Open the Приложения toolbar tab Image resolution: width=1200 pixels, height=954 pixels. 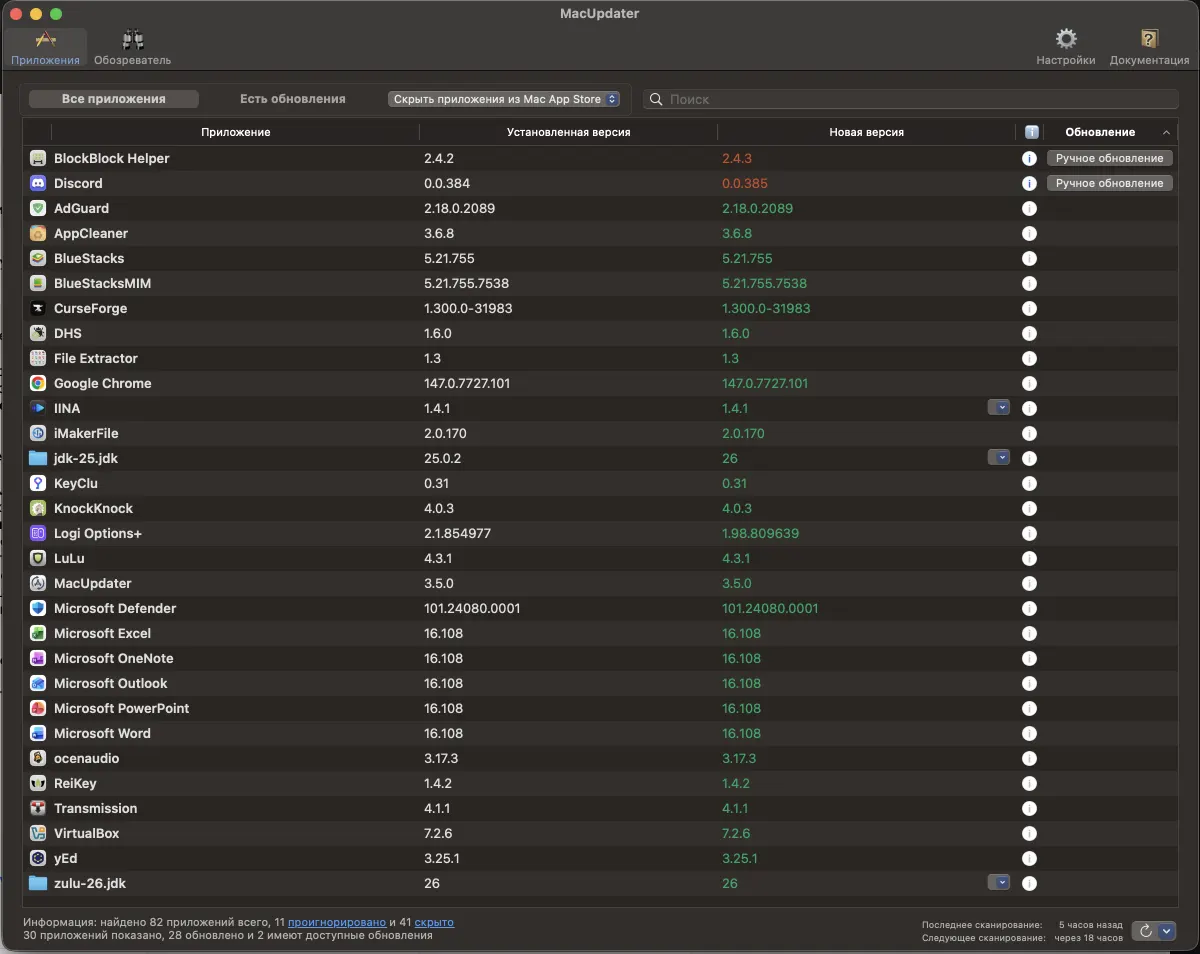[45, 48]
